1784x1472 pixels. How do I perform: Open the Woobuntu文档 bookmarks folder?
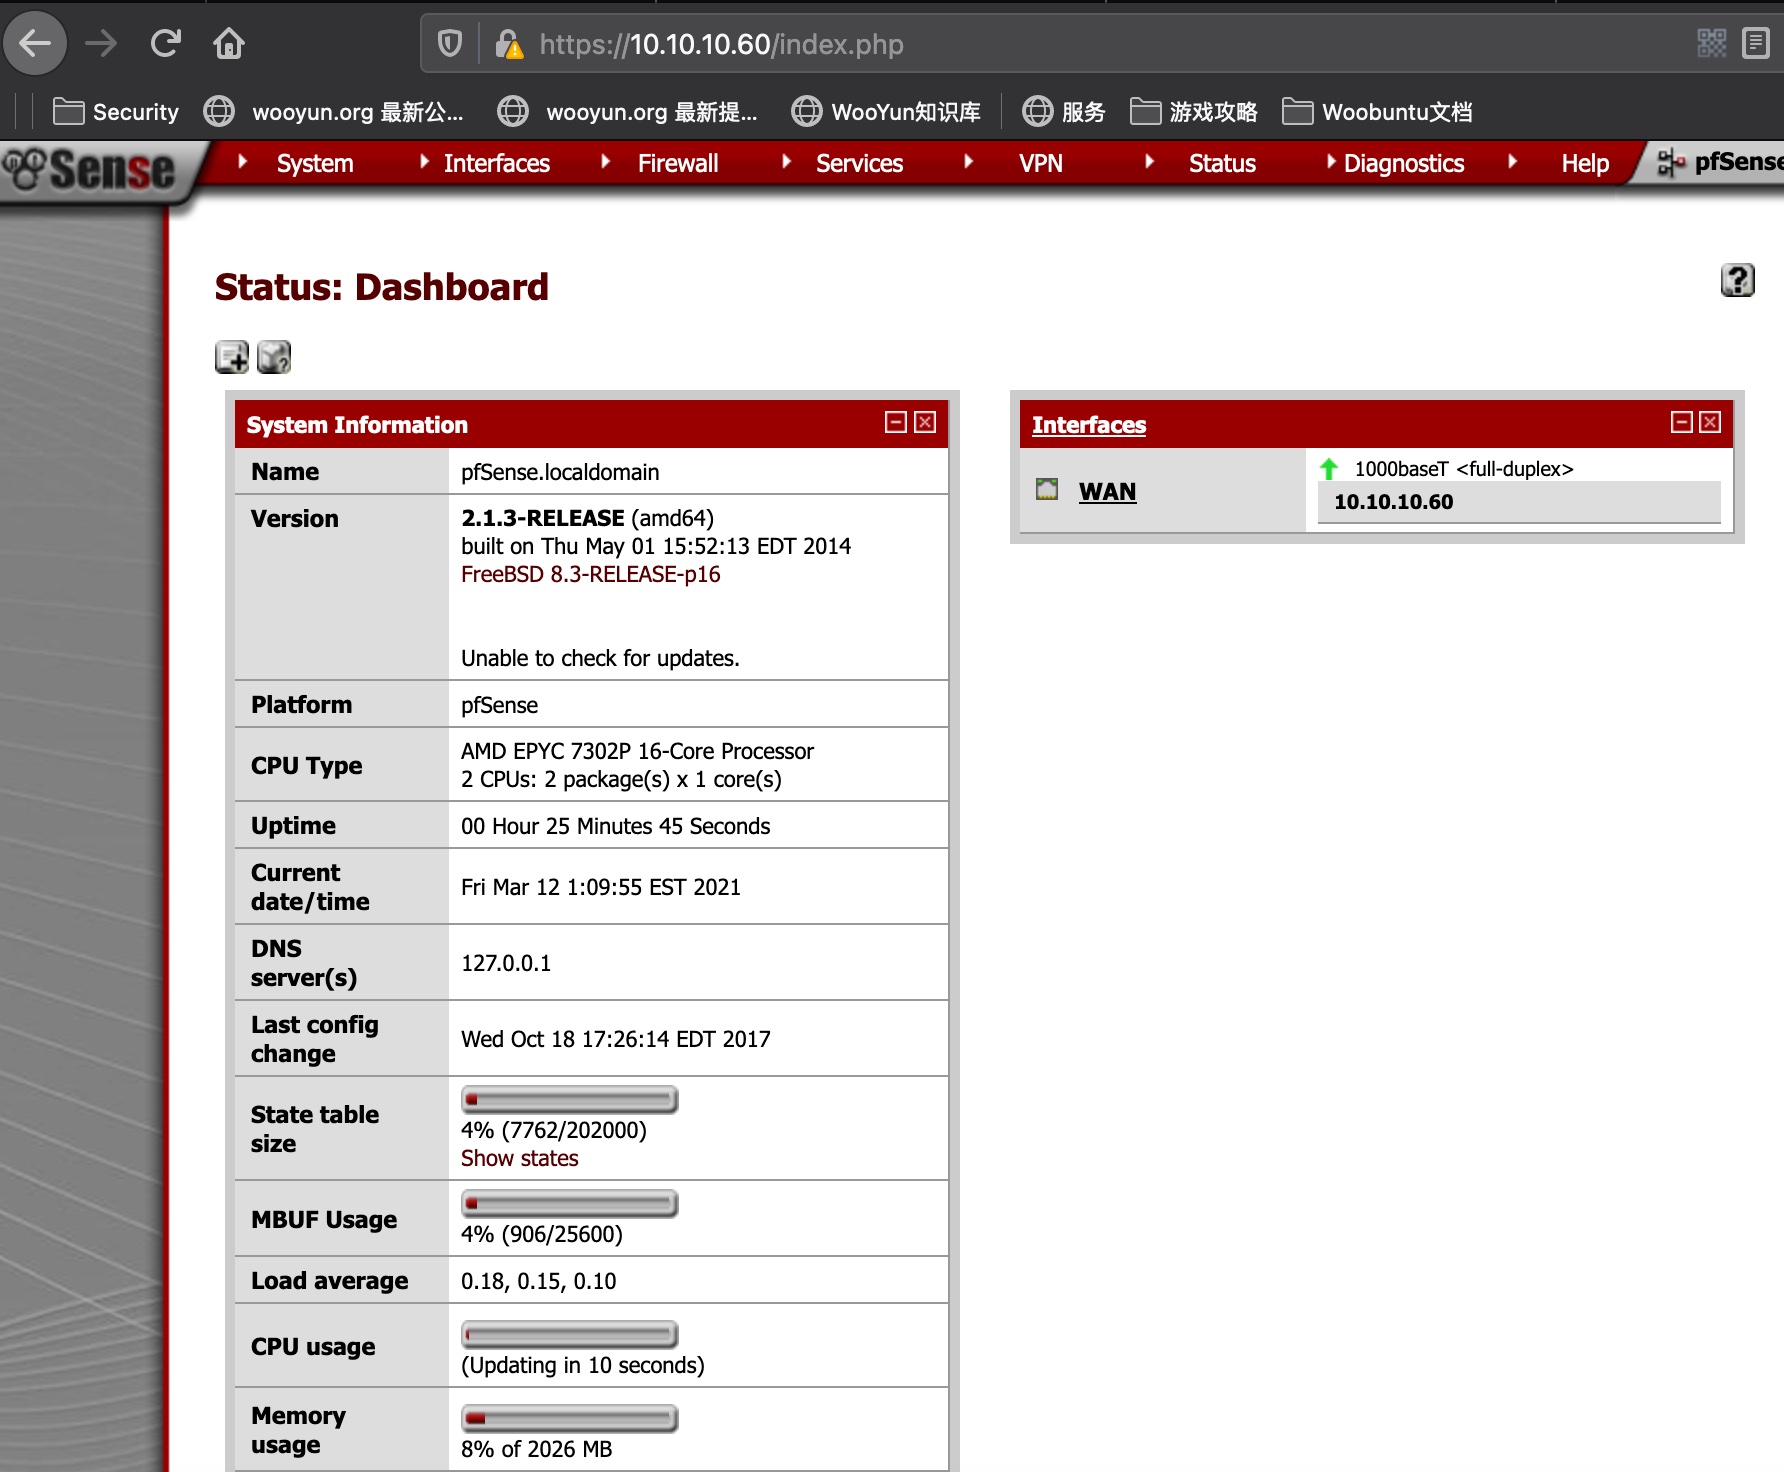coord(1377,111)
